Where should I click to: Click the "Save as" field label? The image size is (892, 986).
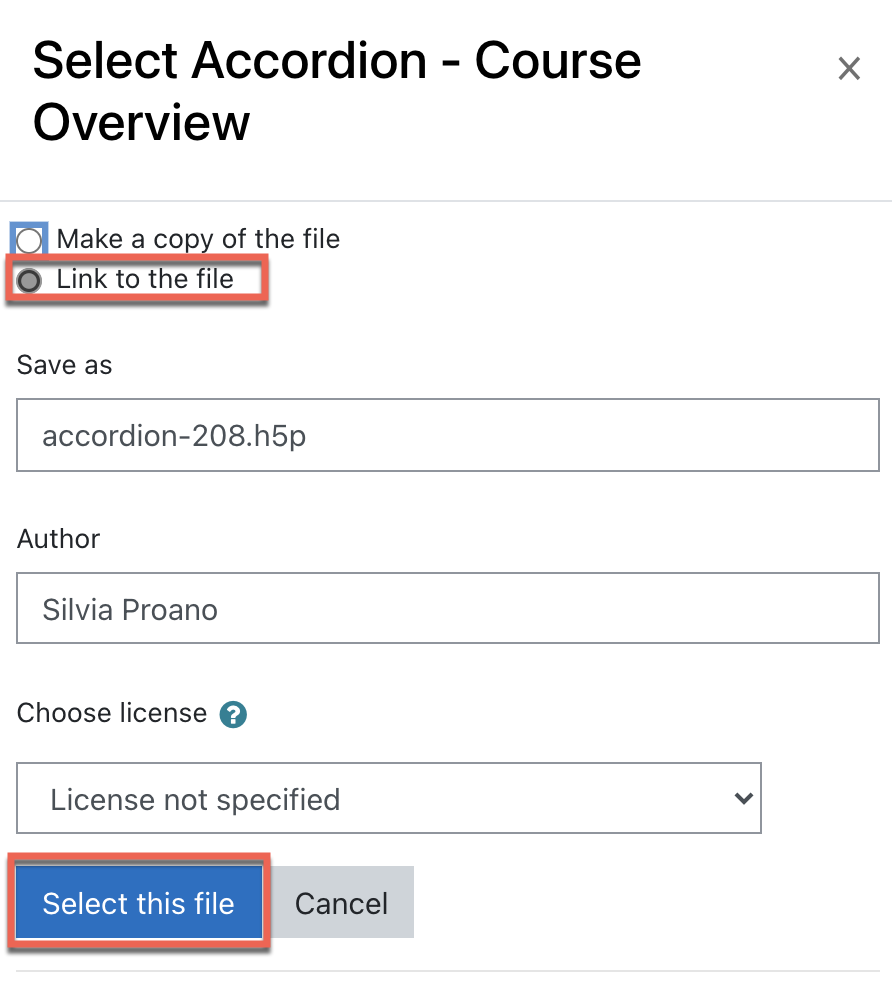point(64,365)
